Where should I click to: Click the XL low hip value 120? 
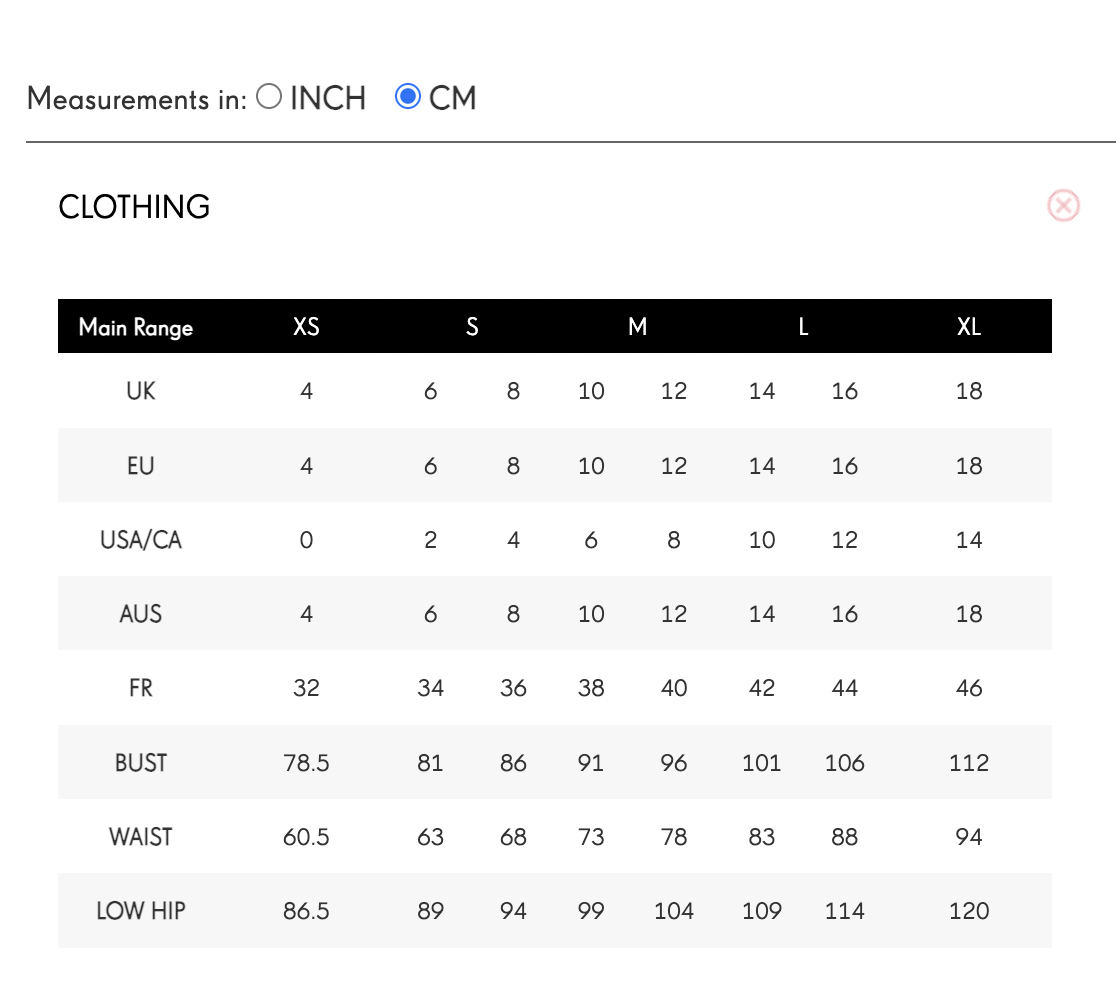coord(969,911)
